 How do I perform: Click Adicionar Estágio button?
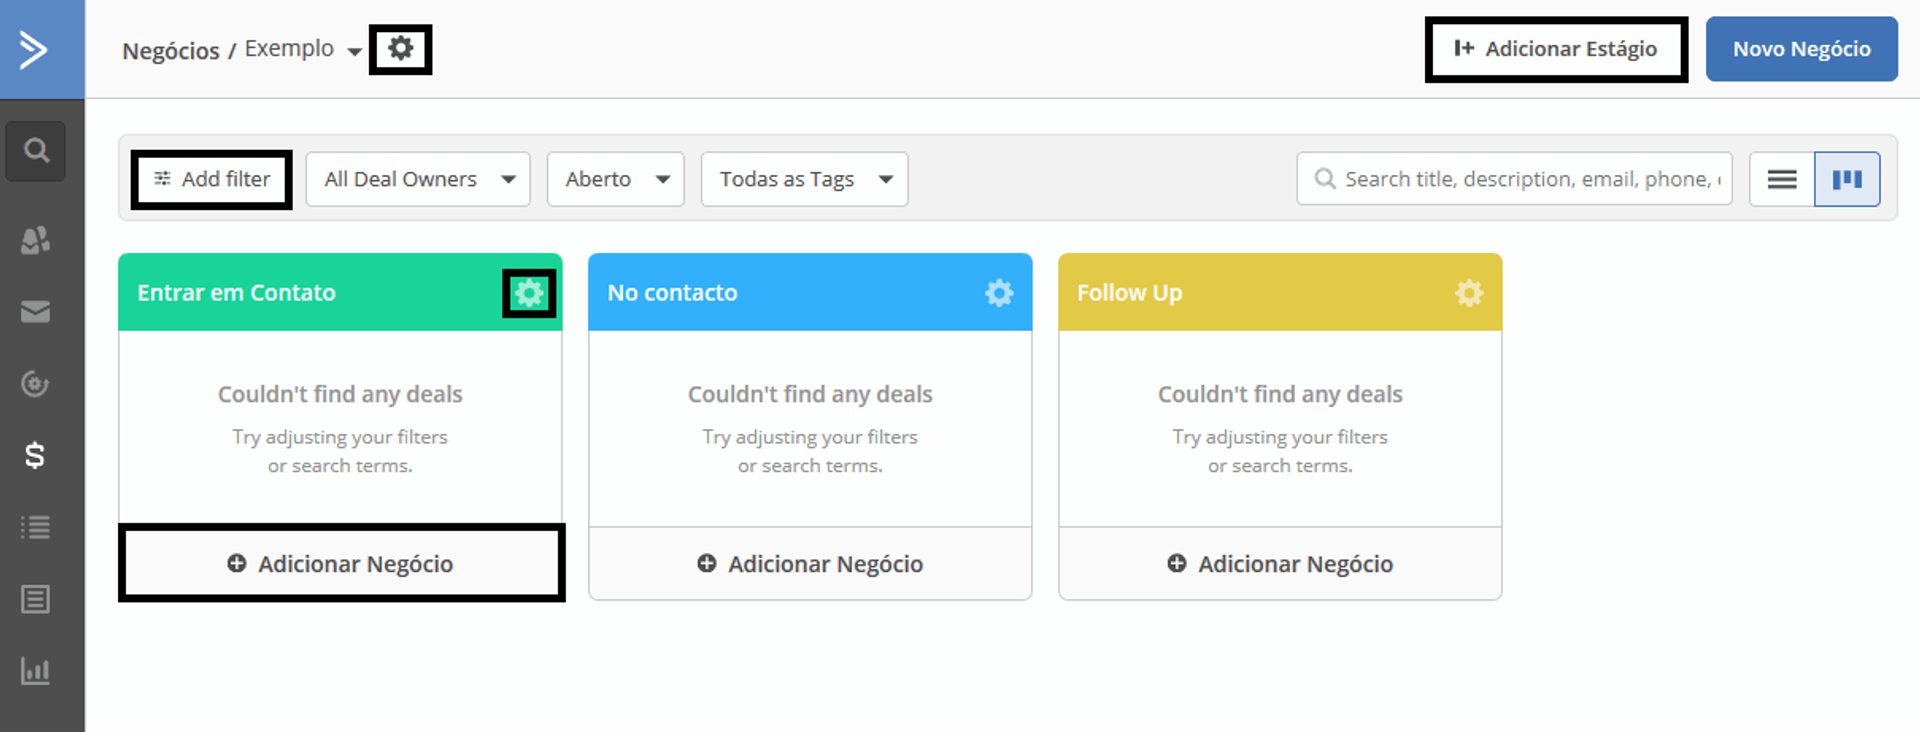click(x=1556, y=49)
